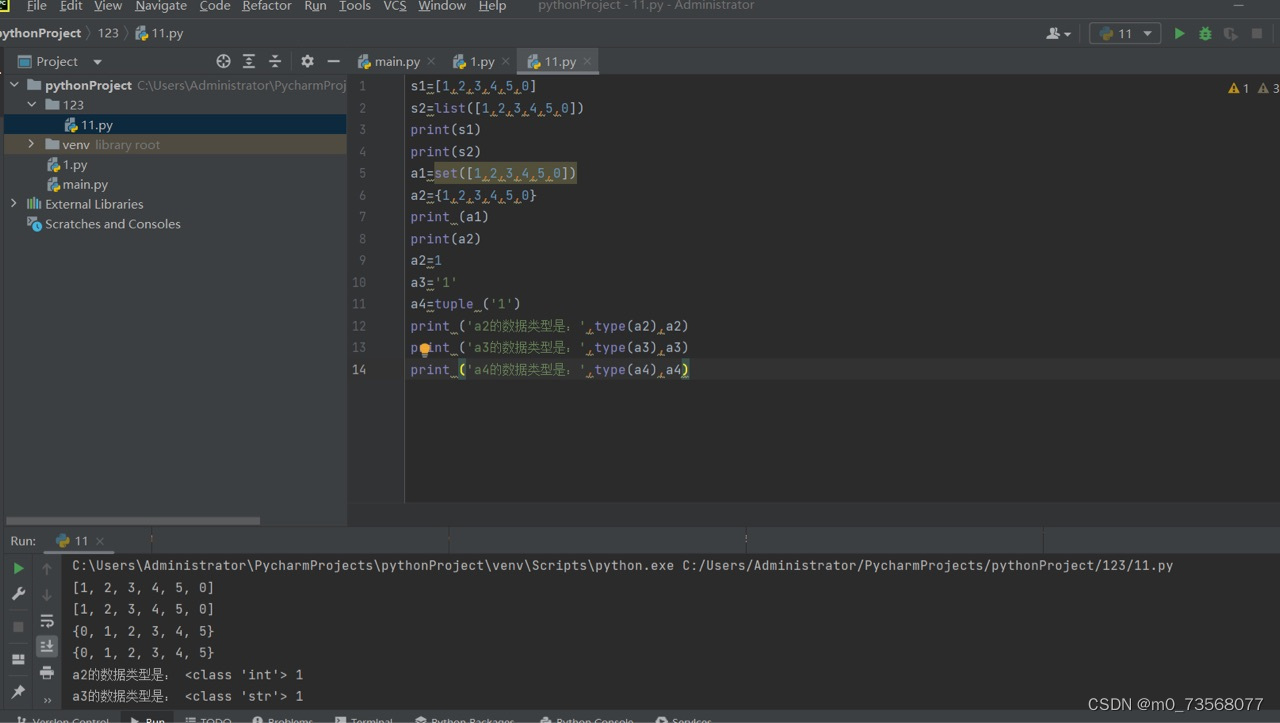Open the Tools menu
The height and width of the screenshot is (723, 1280).
[x=355, y=6]
